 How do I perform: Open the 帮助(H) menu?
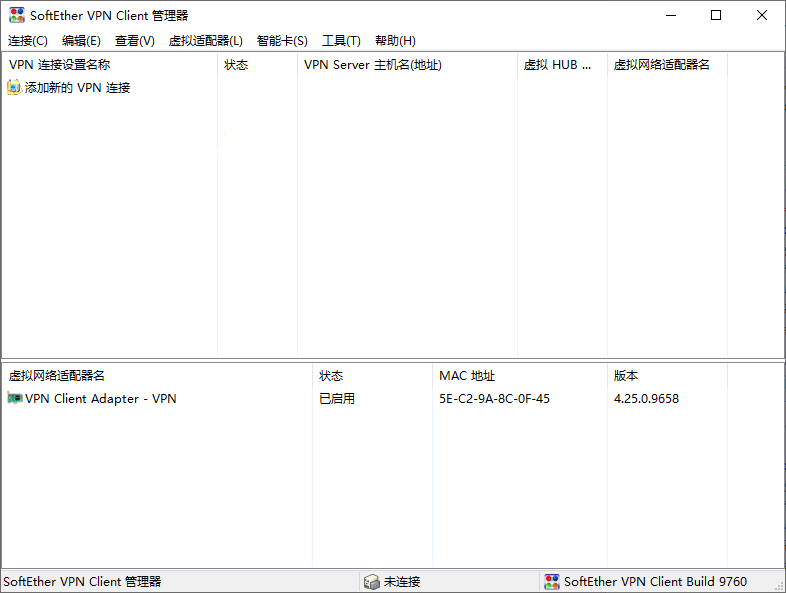[396, 41]
